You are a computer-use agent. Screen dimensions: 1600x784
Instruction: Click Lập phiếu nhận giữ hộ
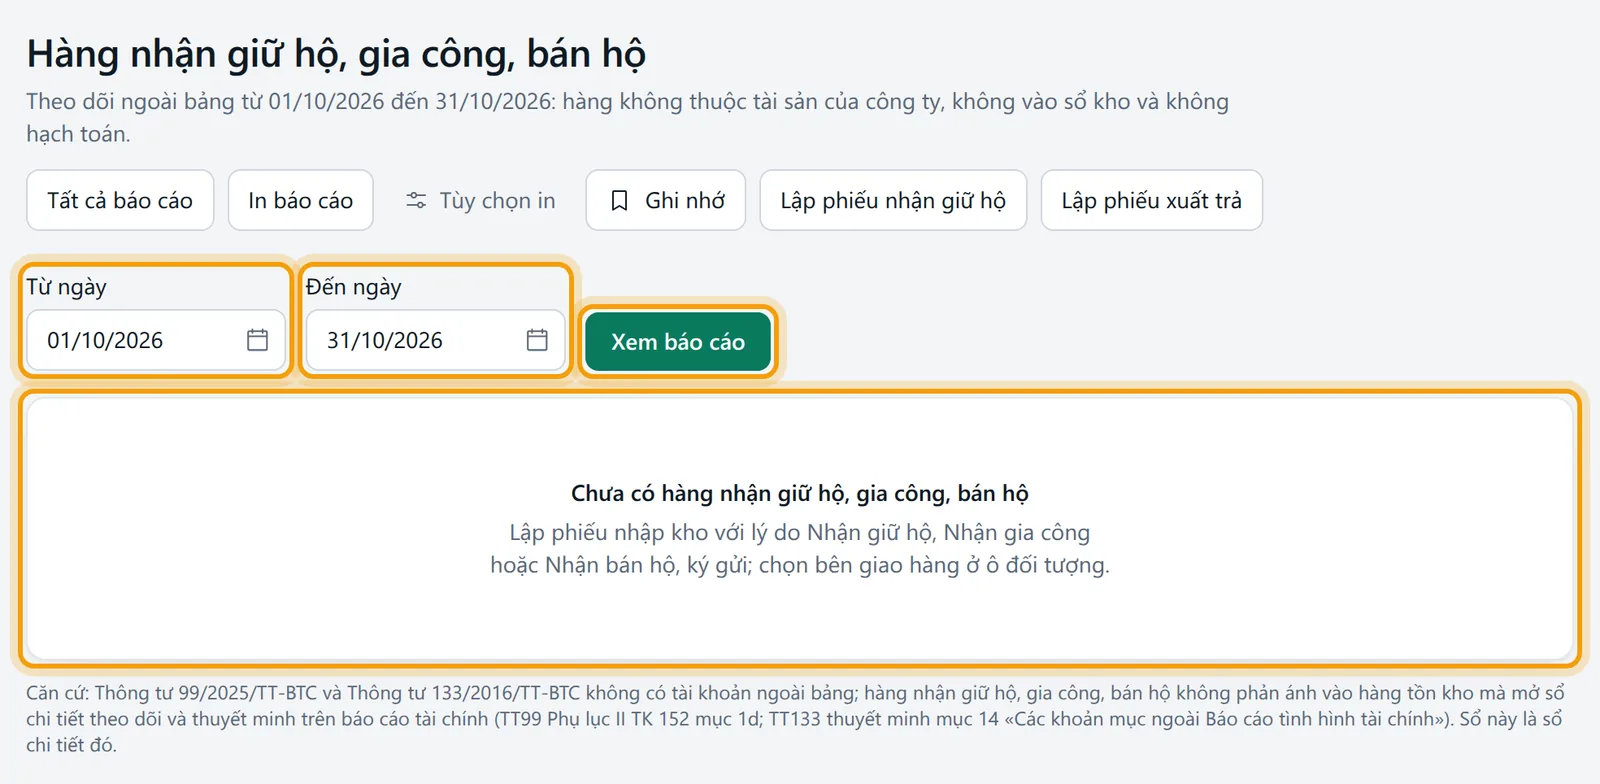pyautogui.click(x=893, y=200)
